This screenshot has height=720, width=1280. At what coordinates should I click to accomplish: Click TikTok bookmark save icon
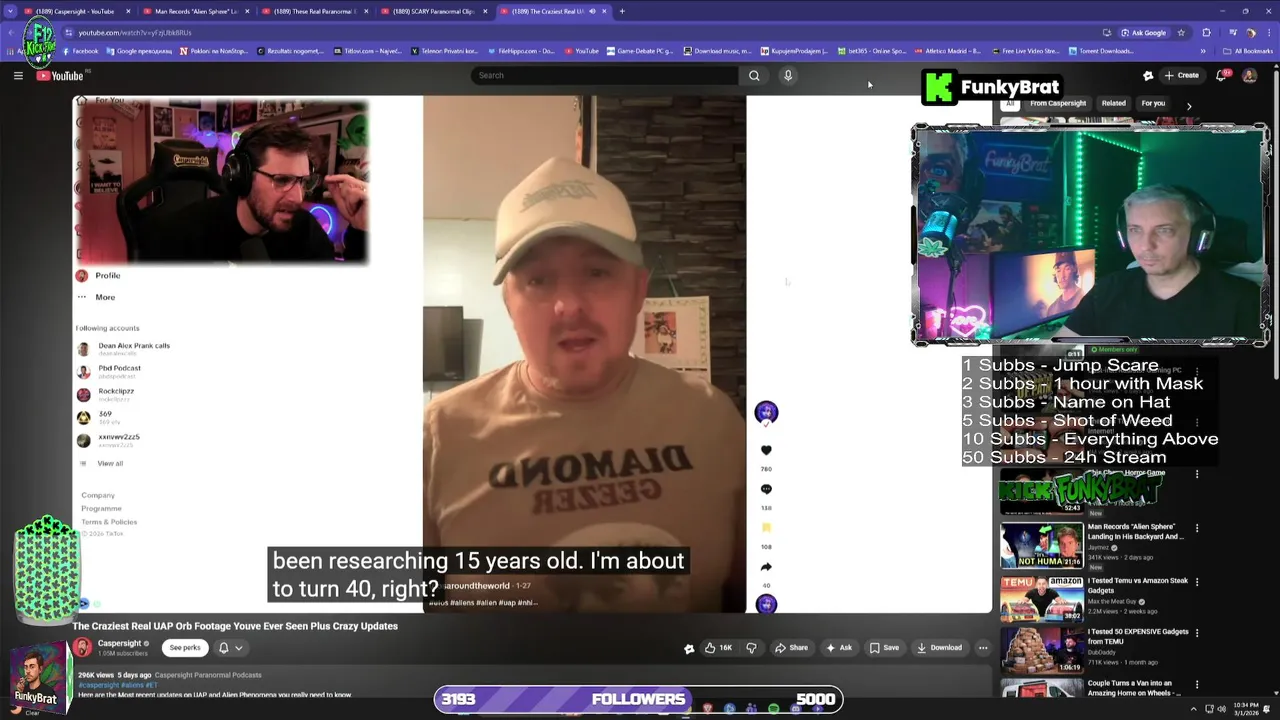point(766,528)
